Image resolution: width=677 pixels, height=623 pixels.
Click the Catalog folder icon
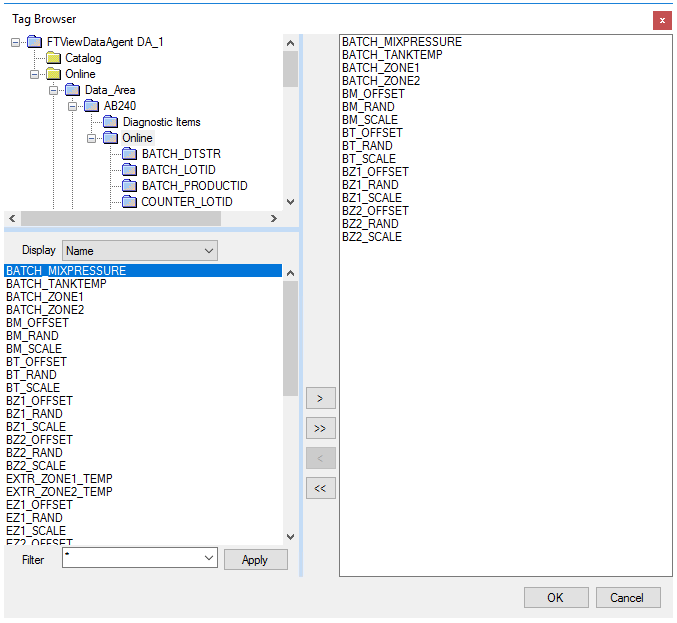pos(54,58)
